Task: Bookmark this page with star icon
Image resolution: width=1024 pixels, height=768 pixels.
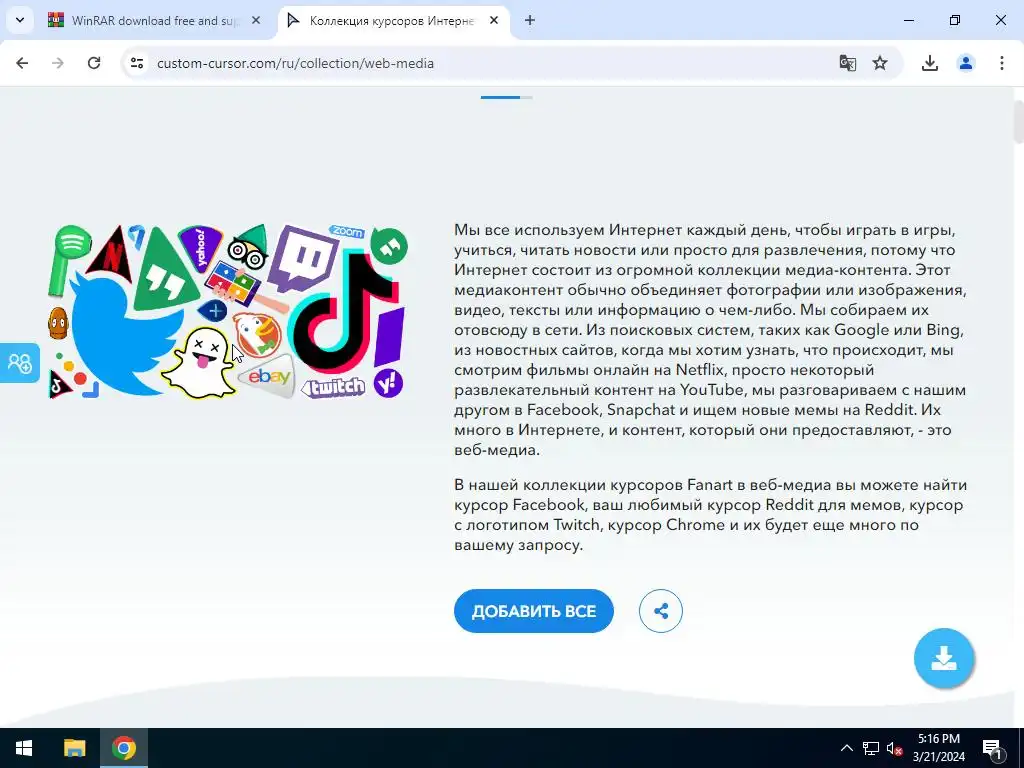Action: click(x=880, y=63)
